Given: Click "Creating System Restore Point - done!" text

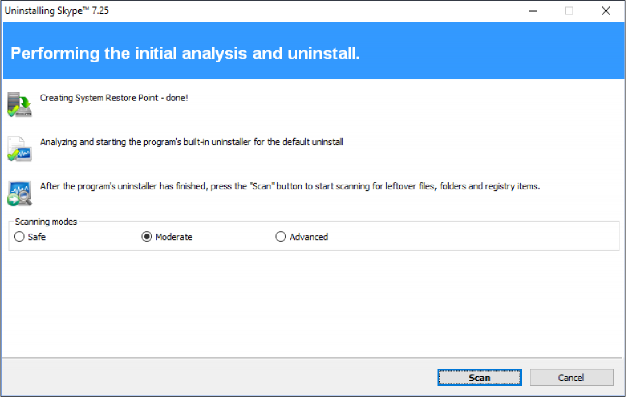Looking at the screenshot, I should (114, 98).
